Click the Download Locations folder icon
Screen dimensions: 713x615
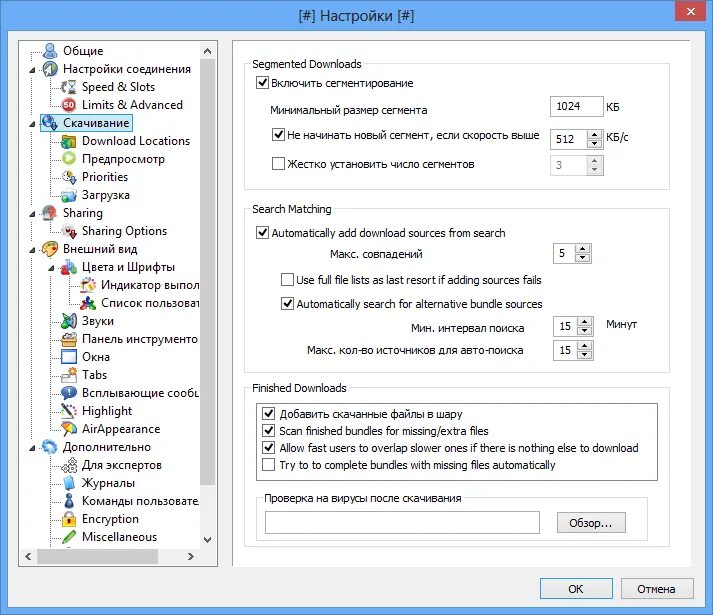point(69,141)
